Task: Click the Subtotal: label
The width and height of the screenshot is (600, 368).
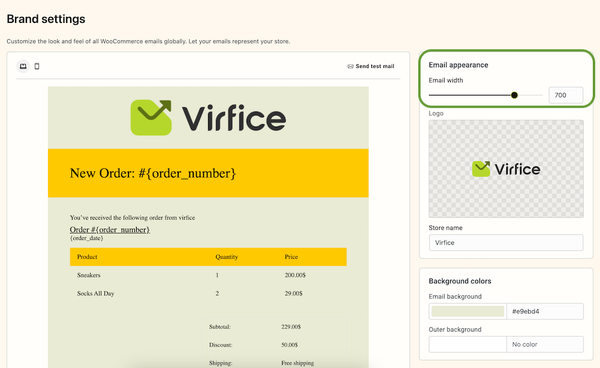Action: [220, 327]
